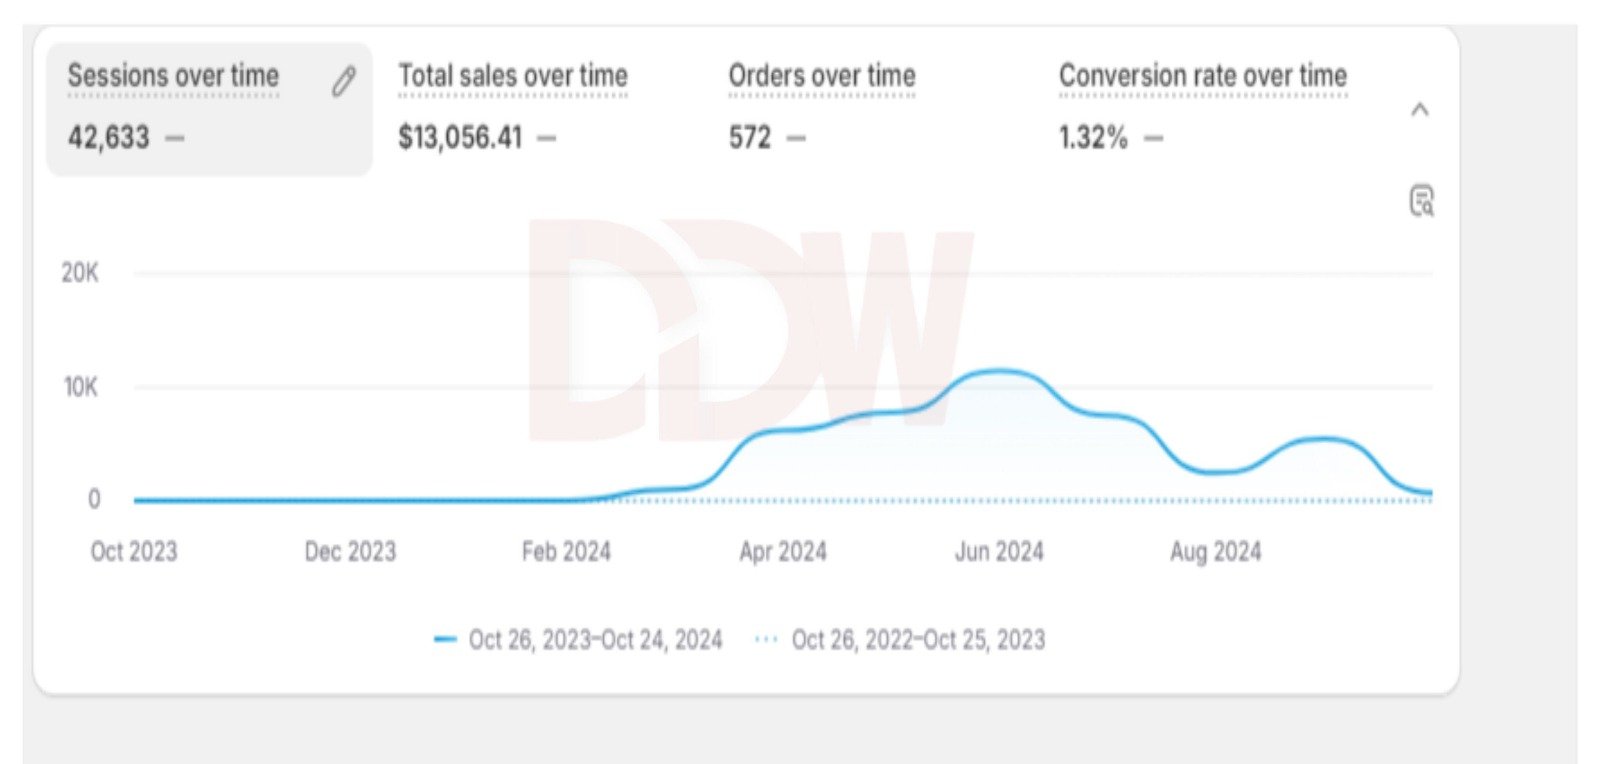Toggle the Oct 26, 2022–Oct 25, 2023 legend series
This screenshot has height=764, width=1600.
(x=917, y=640)
